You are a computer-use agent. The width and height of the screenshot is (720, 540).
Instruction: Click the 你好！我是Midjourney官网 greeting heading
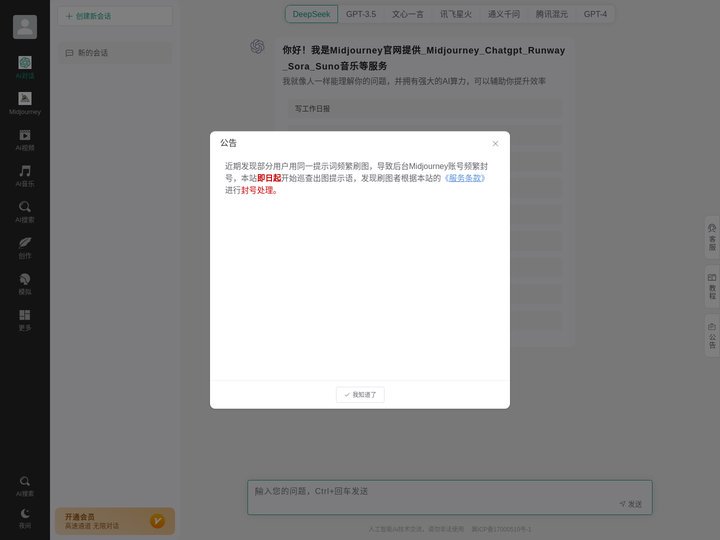pyautogui.click(x=423, y=58)
